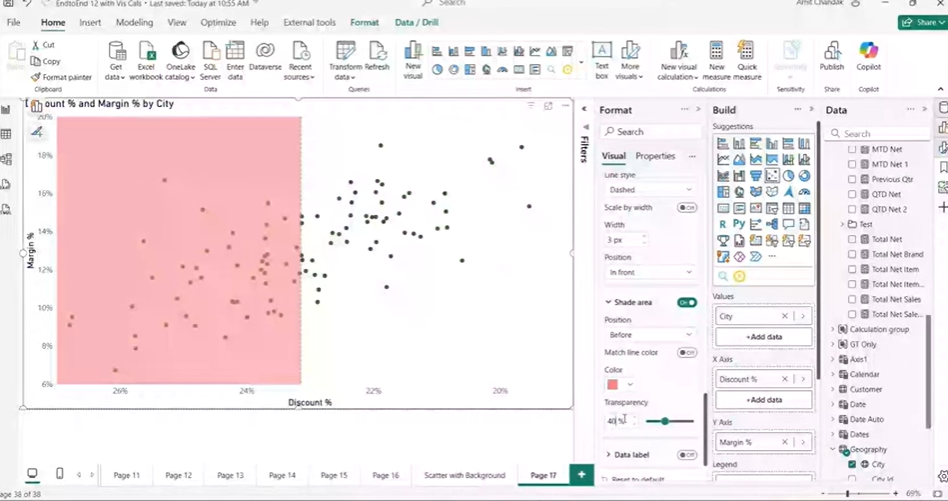Image resolution: width=948 pixels, height=501 pixels.
Task: Expand the Calendar table
Action: (x=833, y=375)
